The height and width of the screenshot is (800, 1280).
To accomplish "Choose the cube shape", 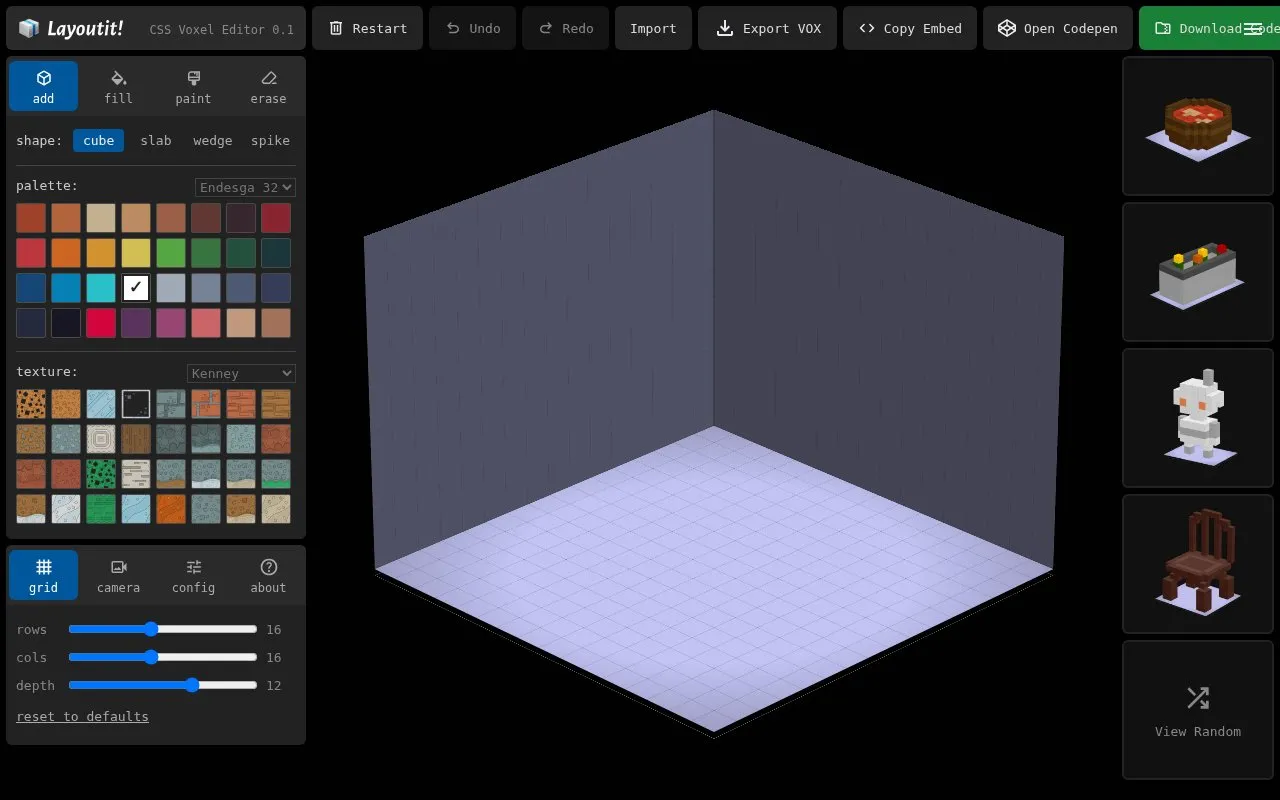I will [98, 140].
